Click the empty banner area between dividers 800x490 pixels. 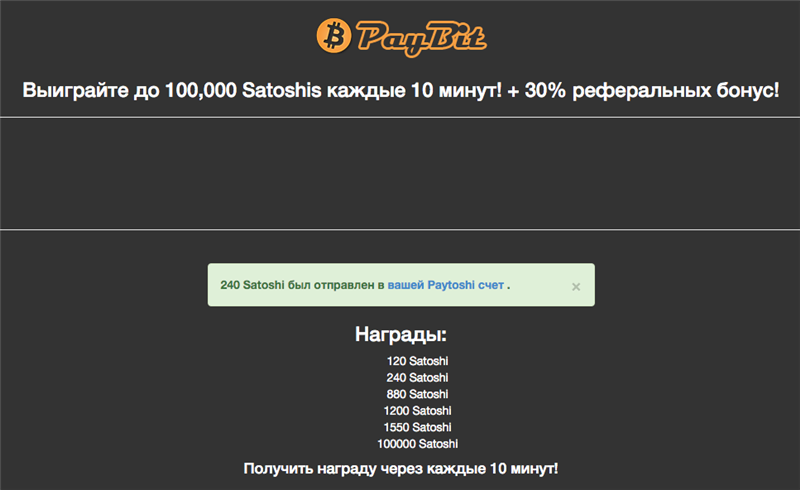[400, 173]
